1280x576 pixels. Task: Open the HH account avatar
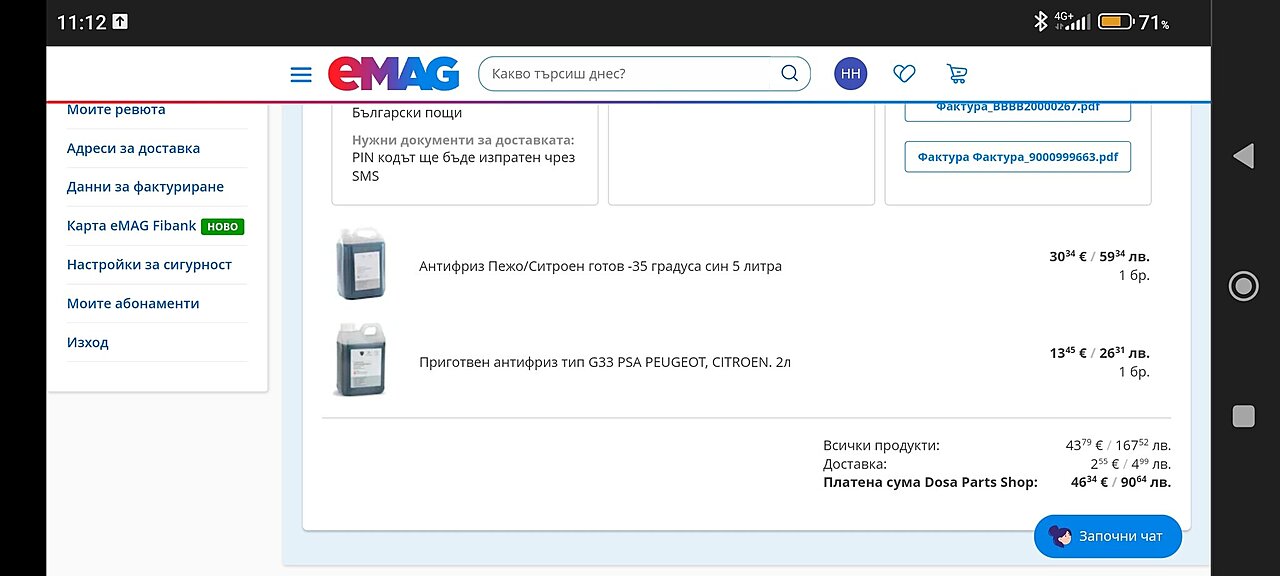point(851,74)
